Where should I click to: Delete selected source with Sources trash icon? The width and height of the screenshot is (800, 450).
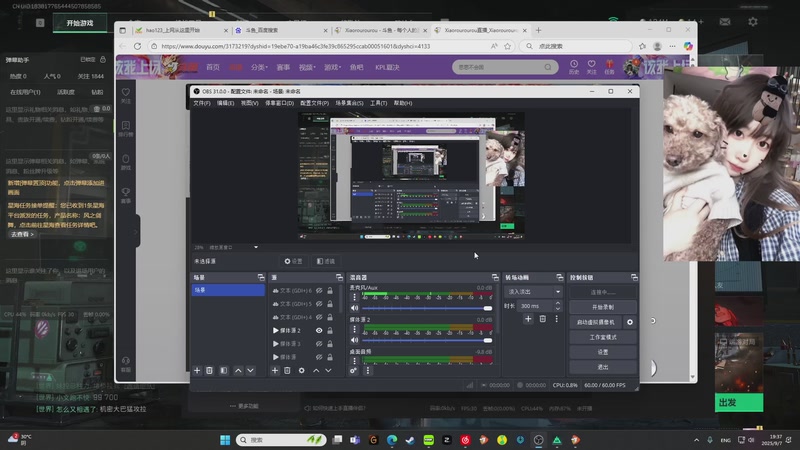coord(287,370)
